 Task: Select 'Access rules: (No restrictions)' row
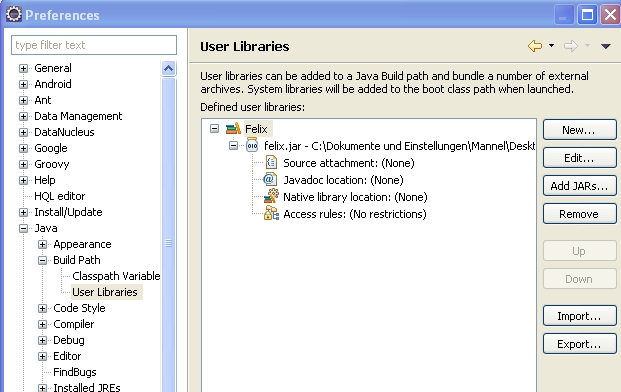(355, 214)
